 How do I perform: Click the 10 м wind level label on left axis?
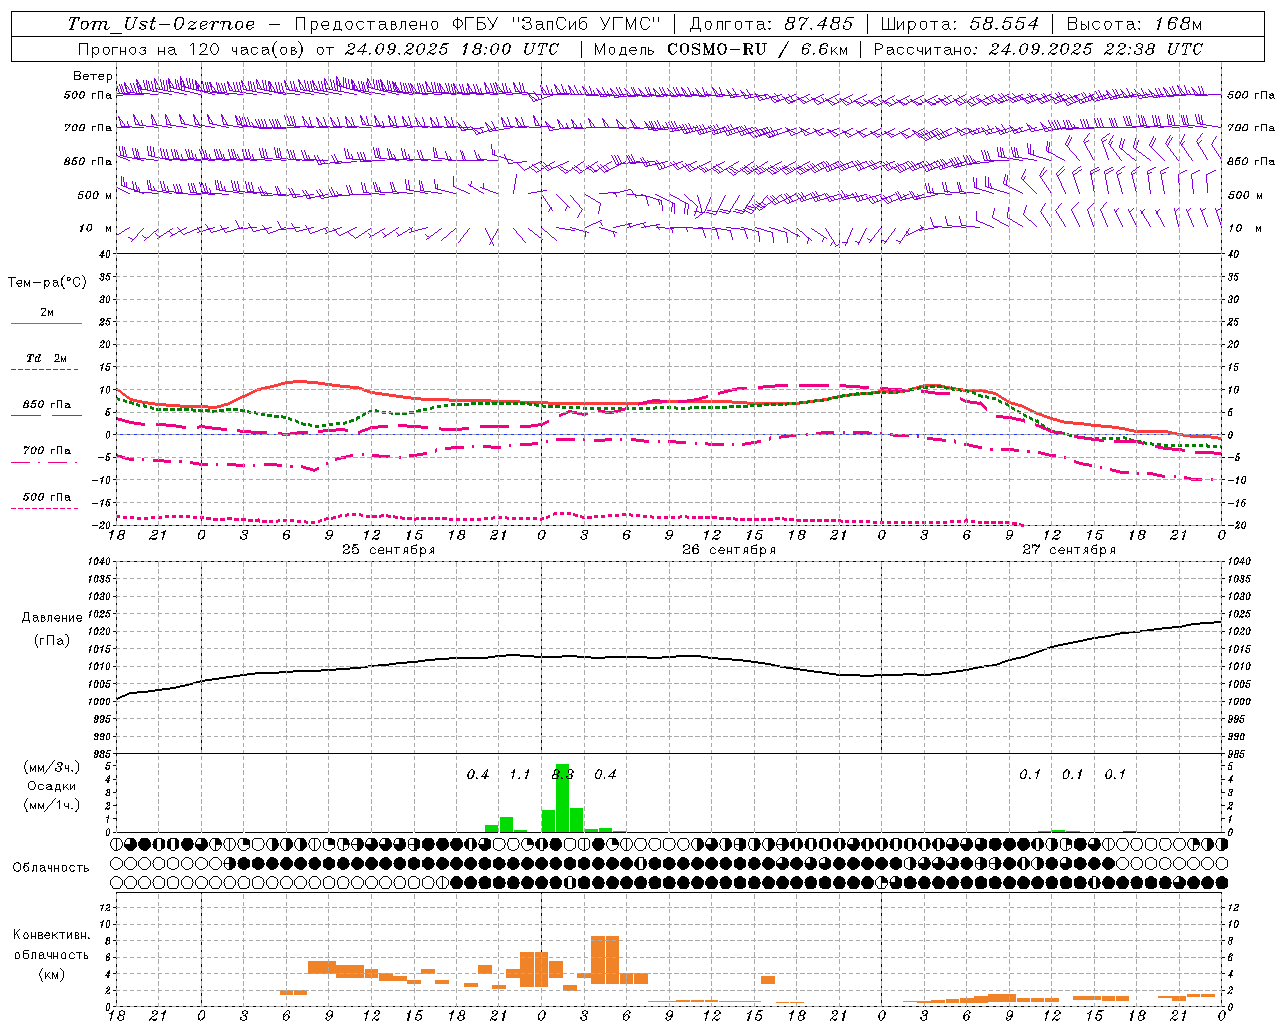click(95, 228)
